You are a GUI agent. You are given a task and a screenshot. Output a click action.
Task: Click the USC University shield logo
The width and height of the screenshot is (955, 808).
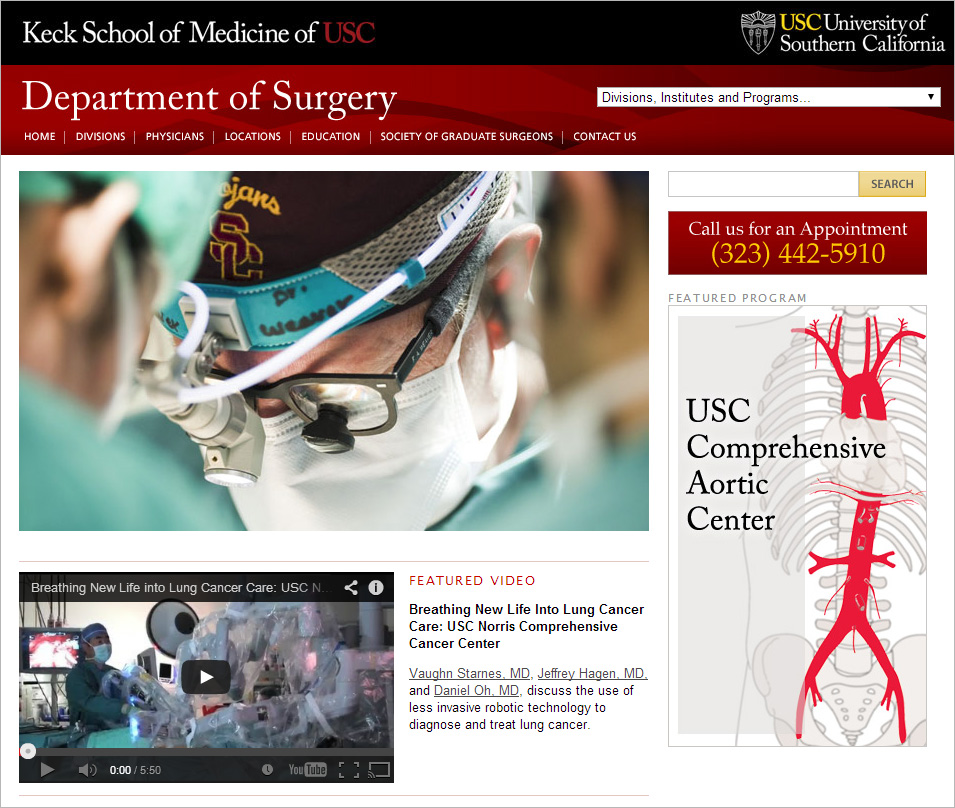tap(758, 33)
